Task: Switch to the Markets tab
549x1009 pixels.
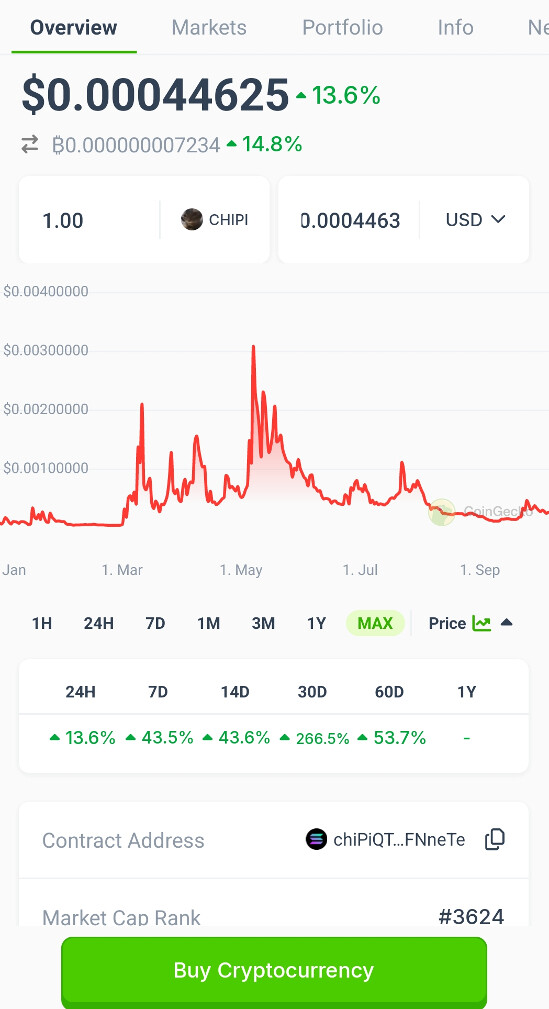Action: click(x=209, y=28)
